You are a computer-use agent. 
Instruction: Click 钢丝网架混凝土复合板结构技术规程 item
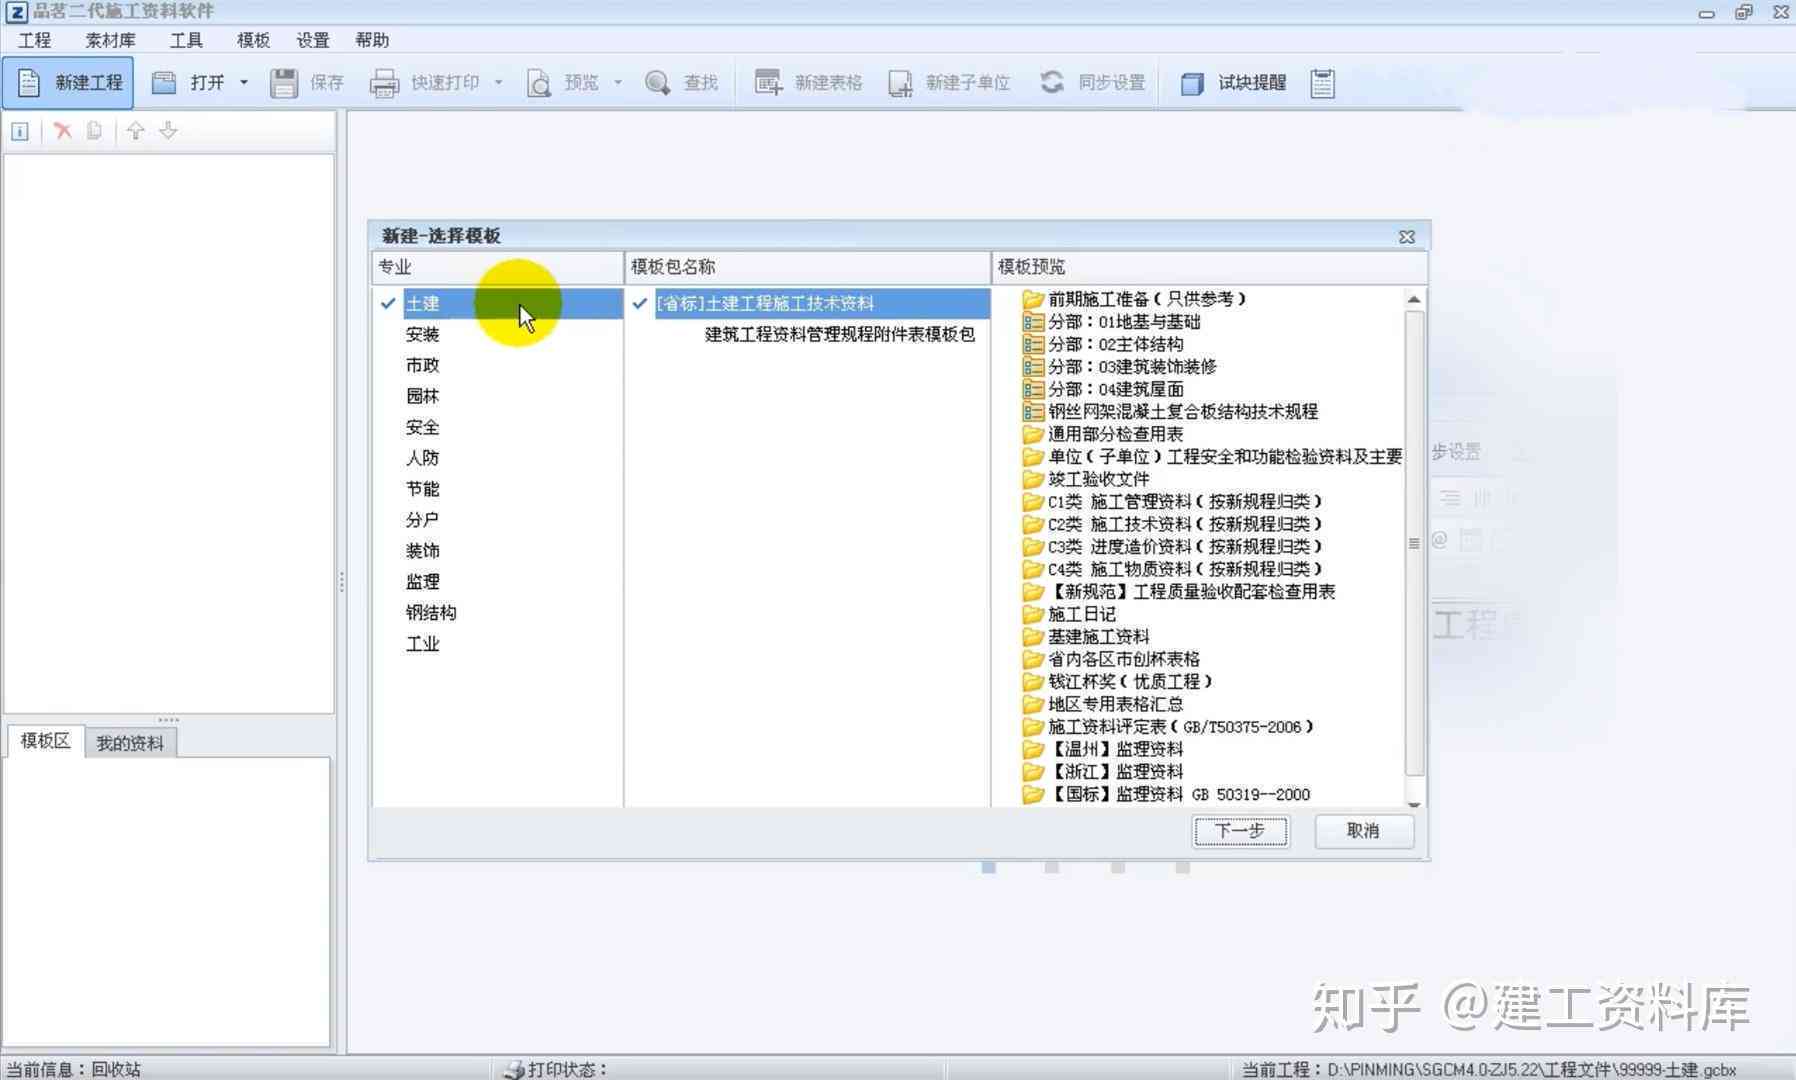click(1183, 412)
